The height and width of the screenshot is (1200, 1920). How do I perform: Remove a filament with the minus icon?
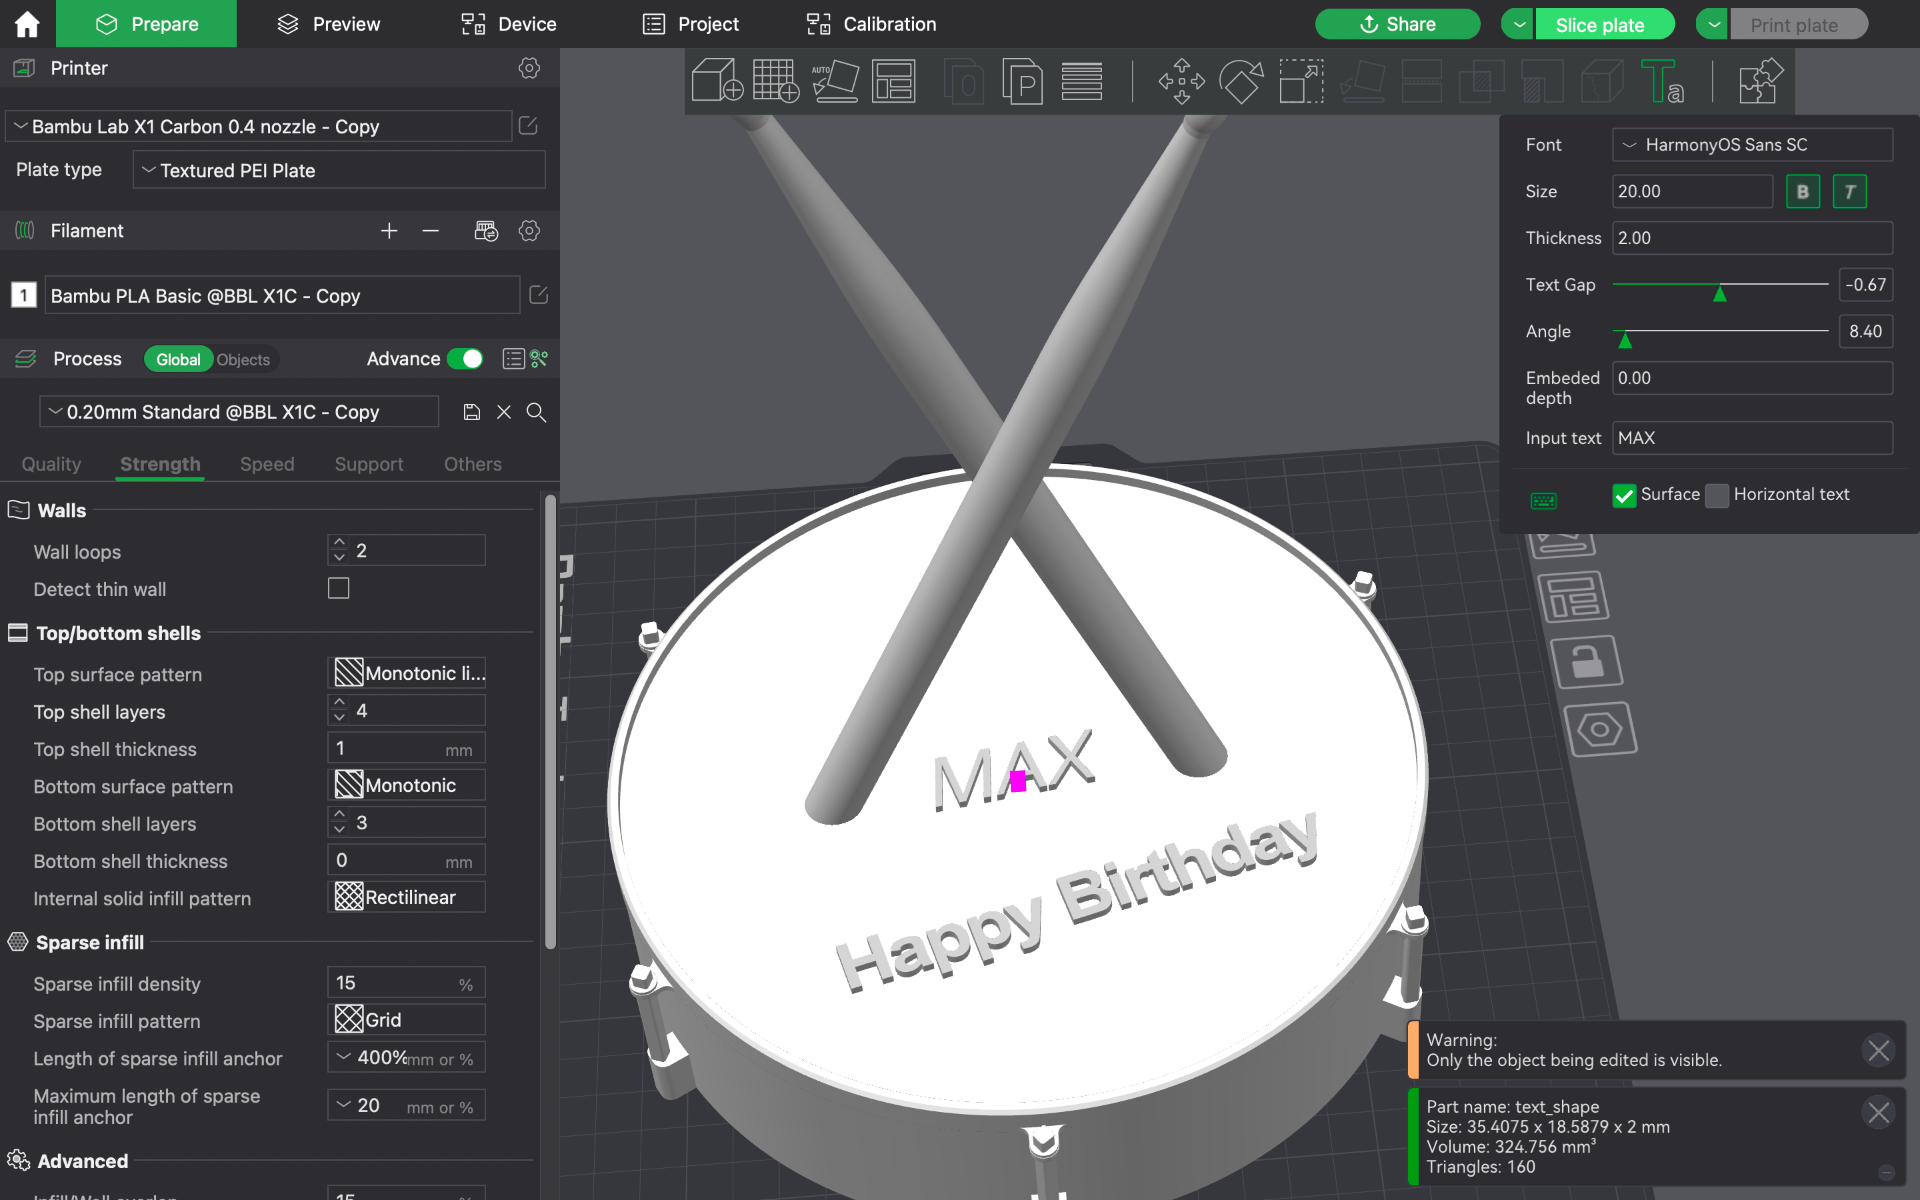click(x=431, y=231)
